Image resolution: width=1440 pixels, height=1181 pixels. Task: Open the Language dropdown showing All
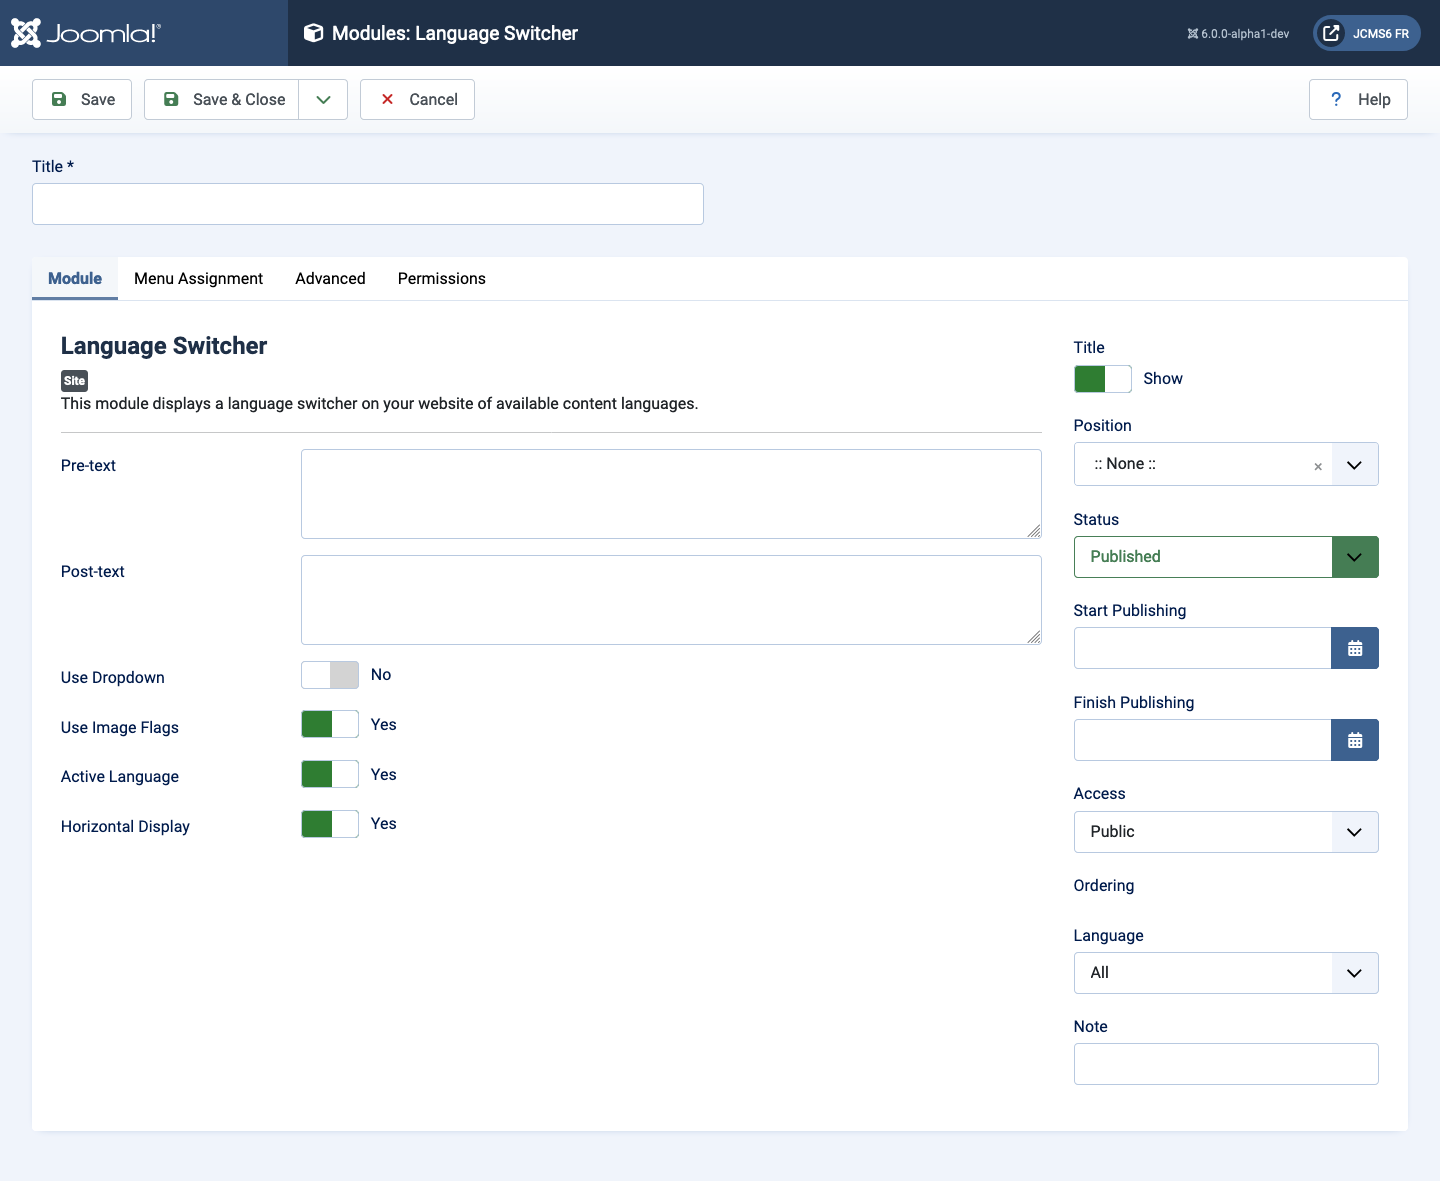tap(1226, 973)
